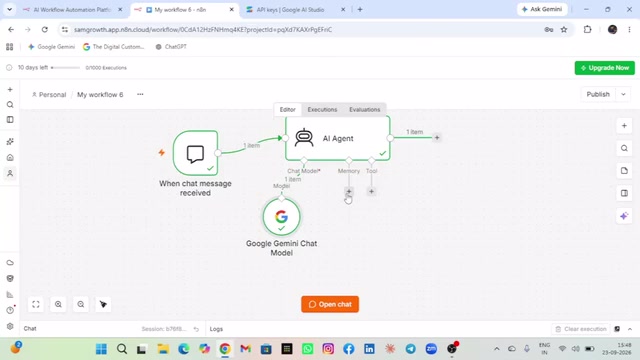
Task: Open workflow options three dots menu
Action: pos(140,94)
